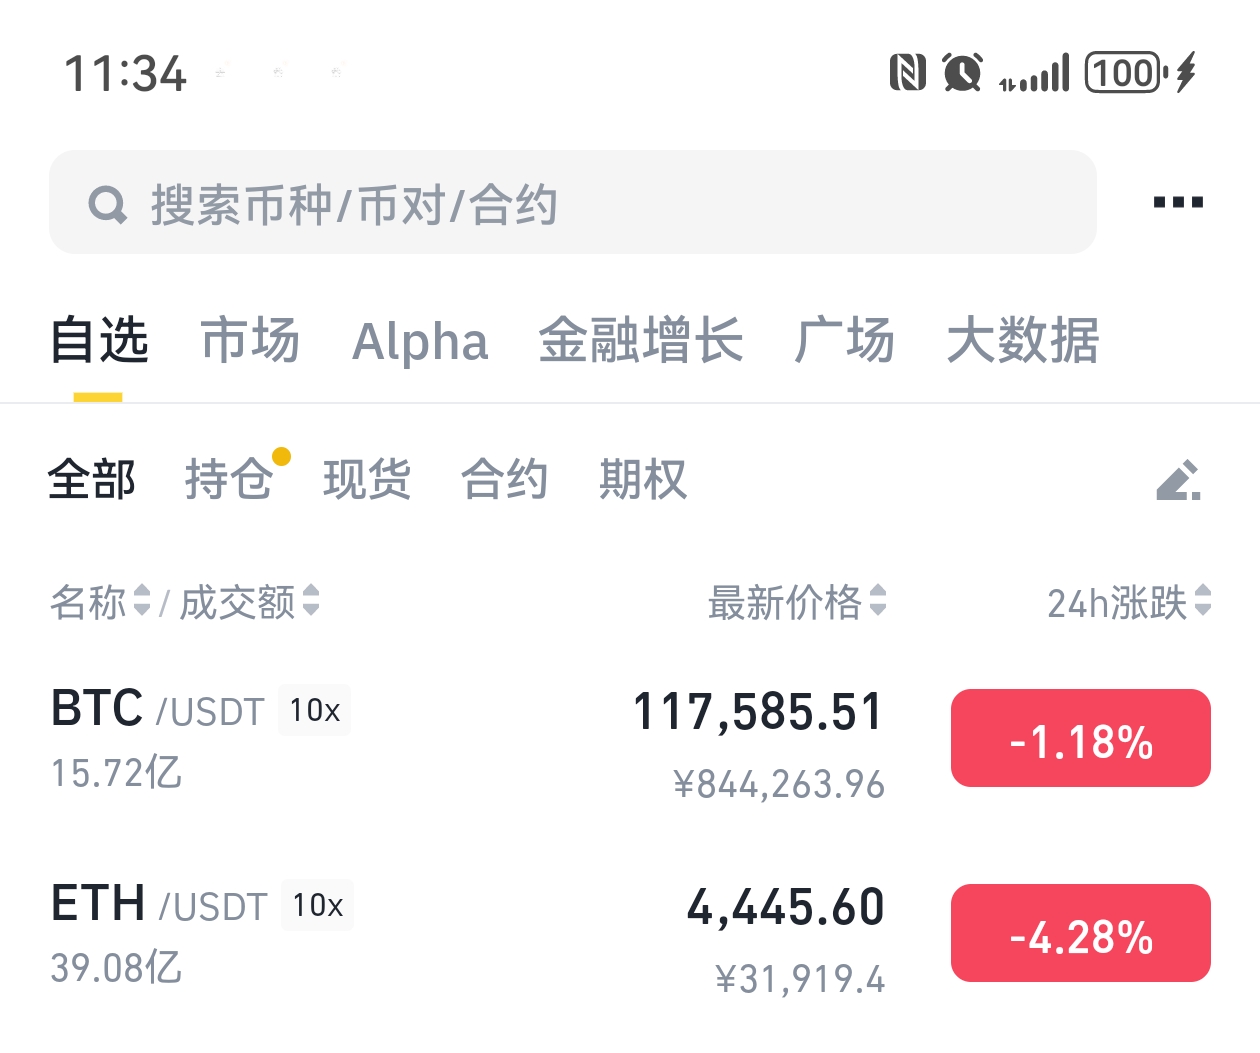
Task: Select the 持仓 holdings filter
Action: [229, 479]
